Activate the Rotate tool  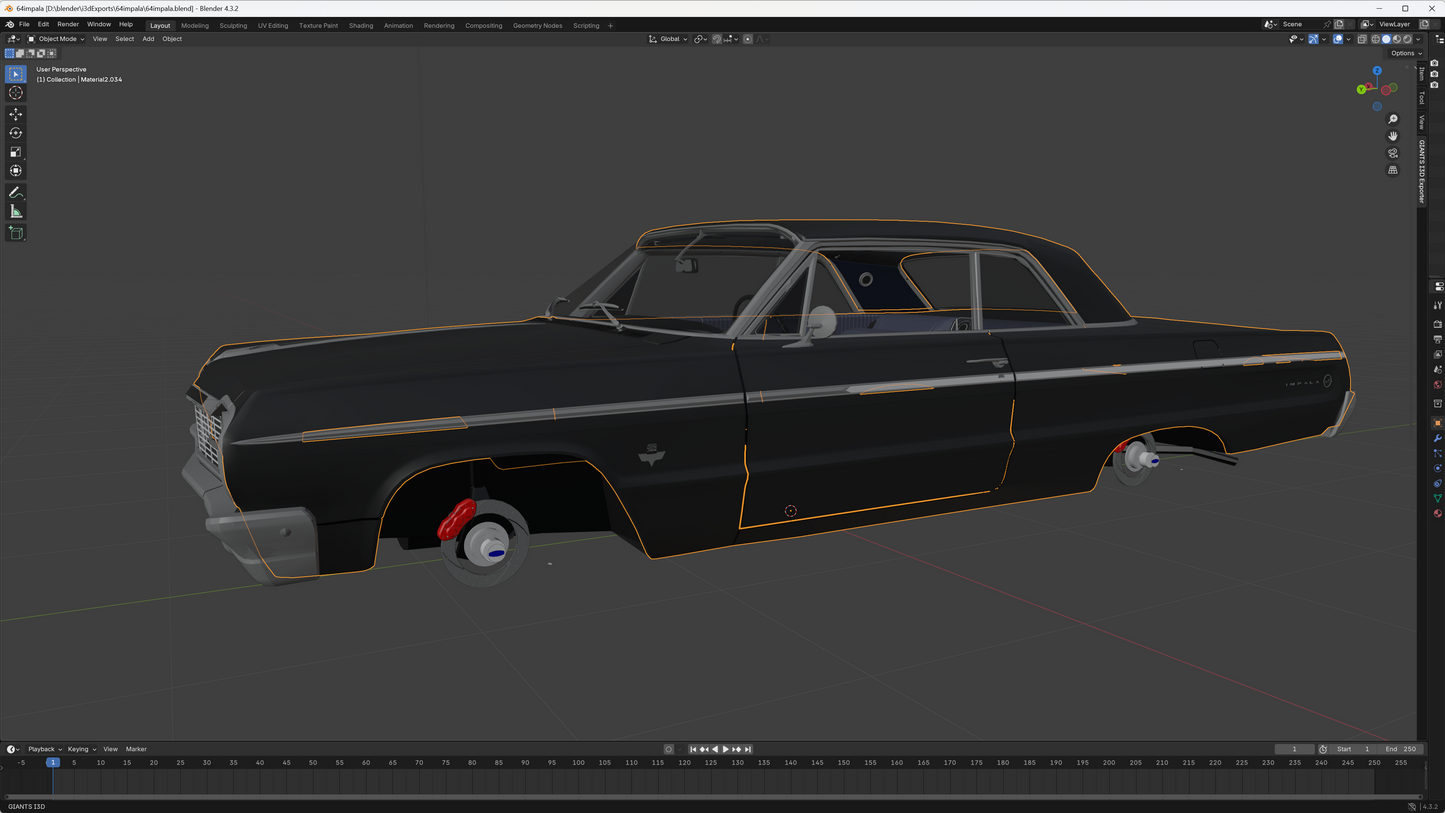16,133
